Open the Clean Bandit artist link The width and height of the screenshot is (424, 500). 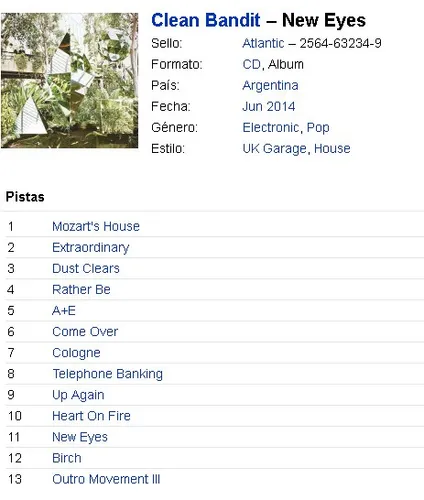tap(206, 20)
